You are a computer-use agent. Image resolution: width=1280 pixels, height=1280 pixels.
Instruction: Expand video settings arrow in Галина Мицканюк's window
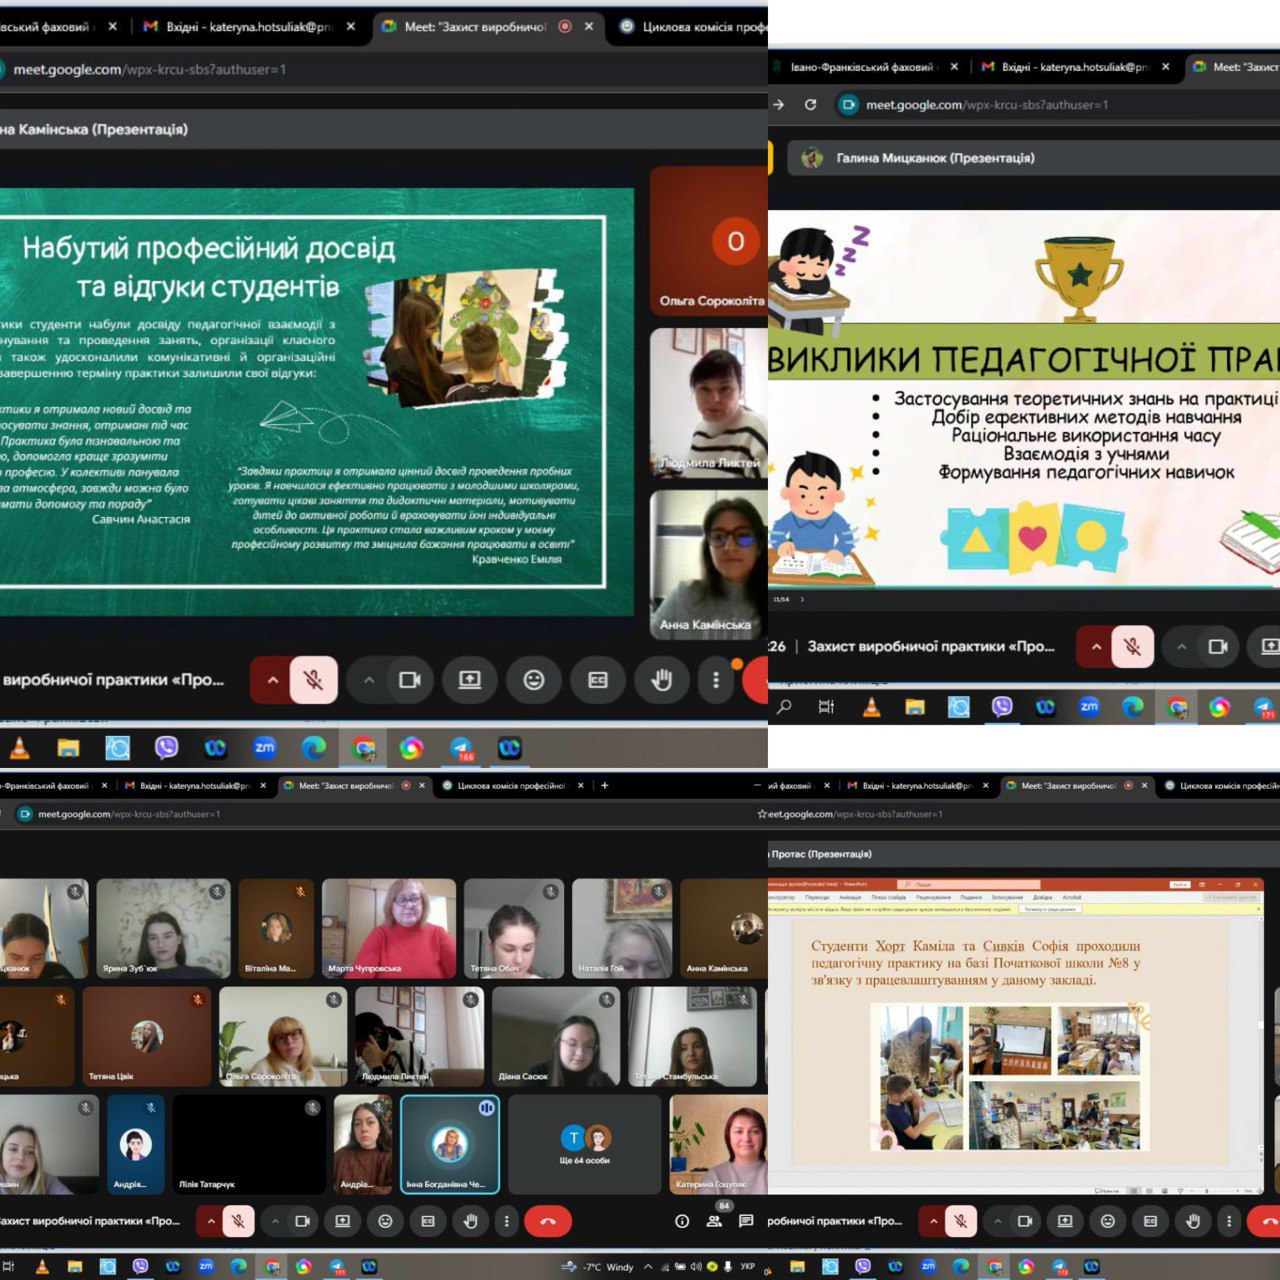(1182, 647)
